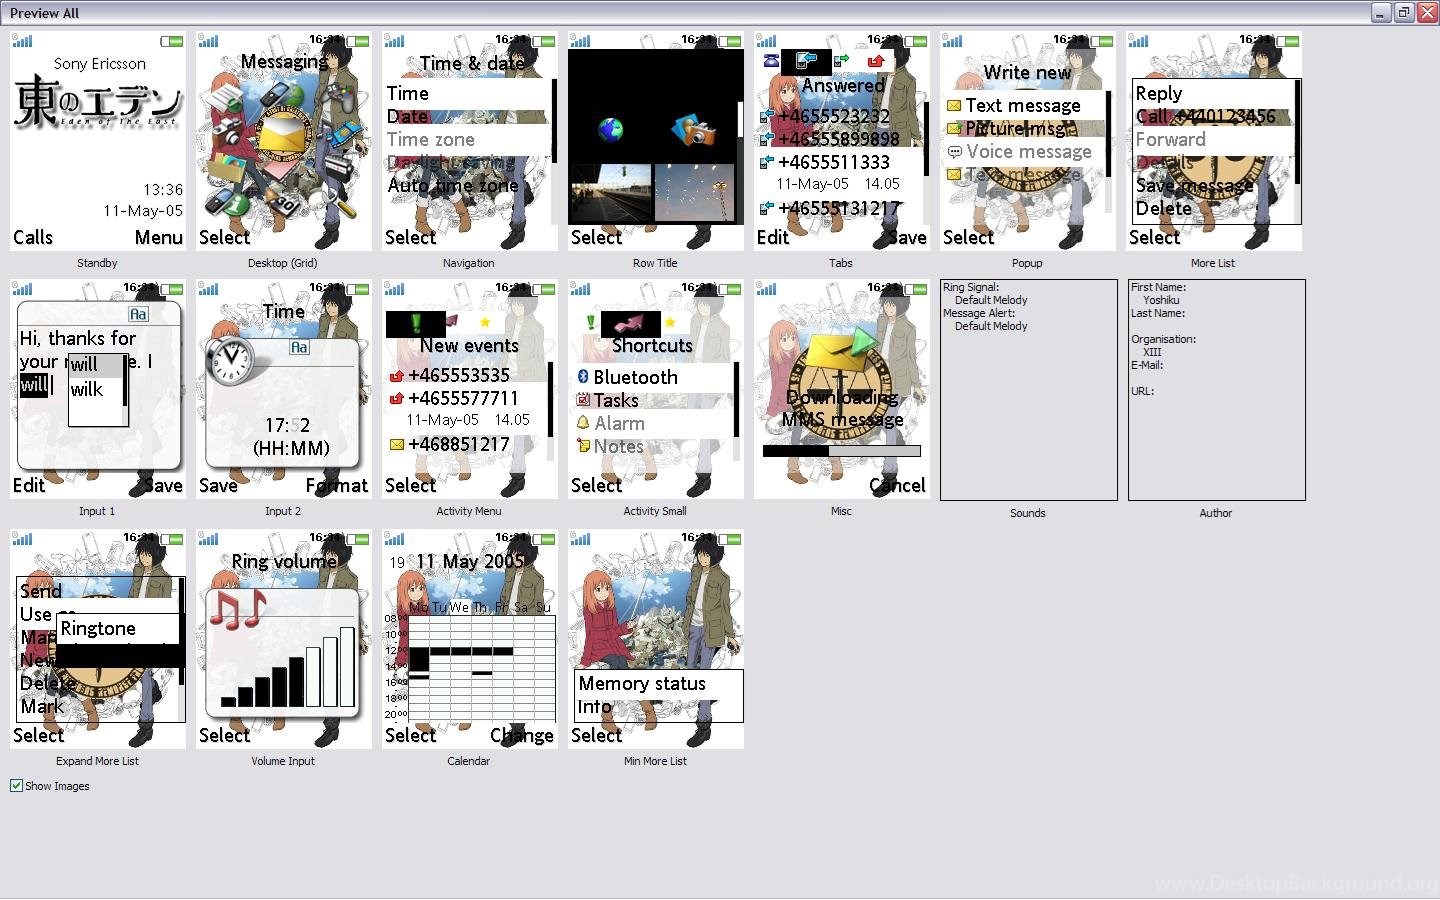Click the Alarm bell icon in Shortcuts list
This screenshot has width=1440, height=900.
[582, 423]
